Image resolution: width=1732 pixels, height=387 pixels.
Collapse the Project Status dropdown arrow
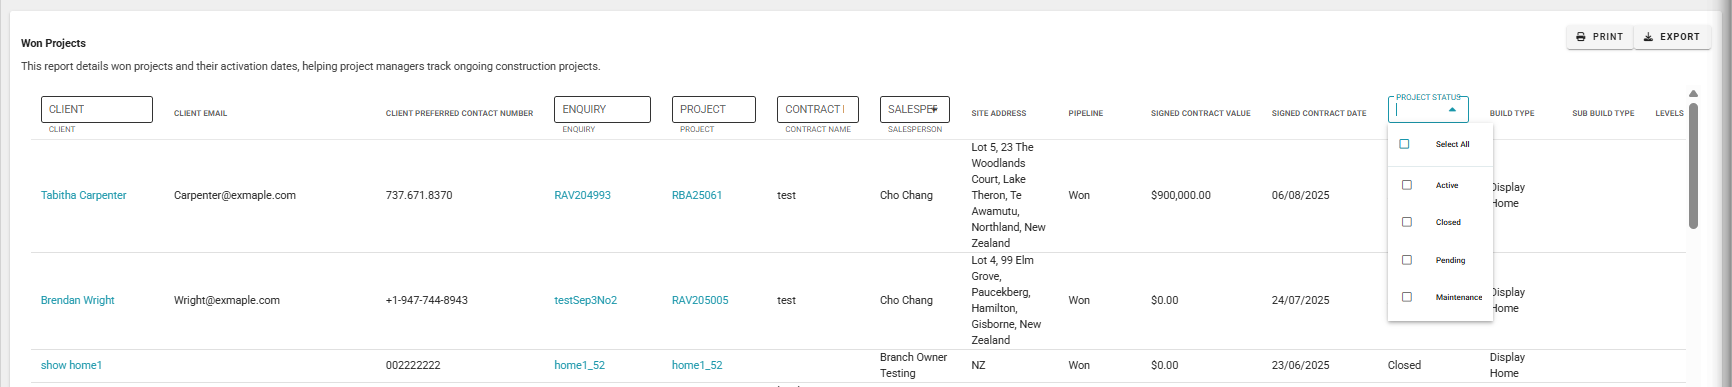pos(1452,110)
